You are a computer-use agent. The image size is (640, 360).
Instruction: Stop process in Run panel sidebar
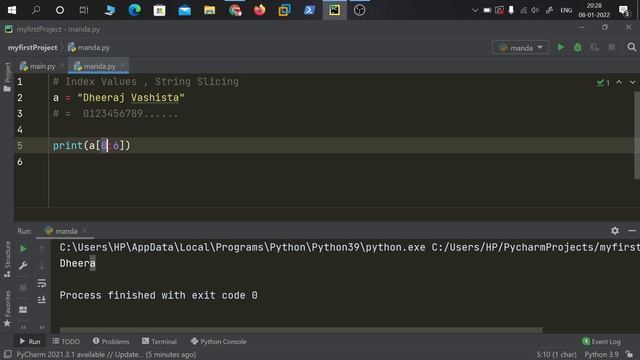[23, 288]
